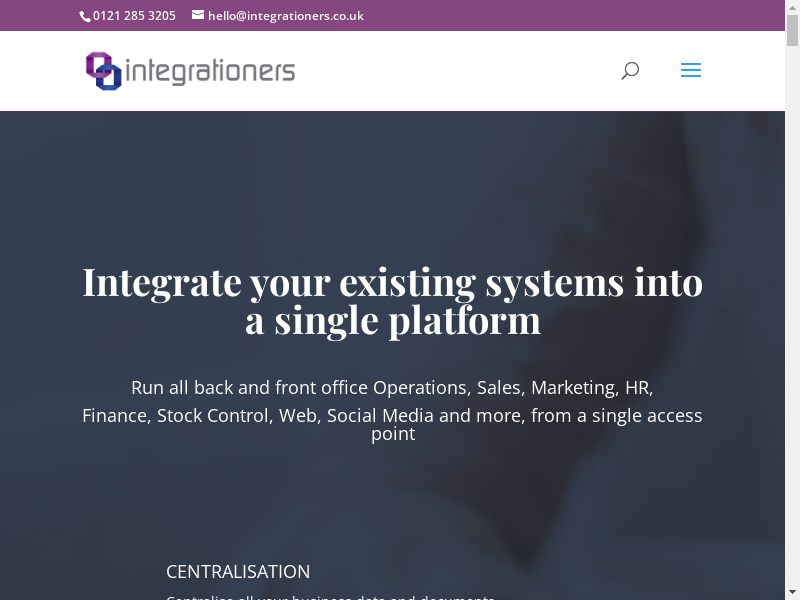The image size is (800, 600).
Task: Select the CENTRALISATION section heading
Action: click(x=238, y=572)
